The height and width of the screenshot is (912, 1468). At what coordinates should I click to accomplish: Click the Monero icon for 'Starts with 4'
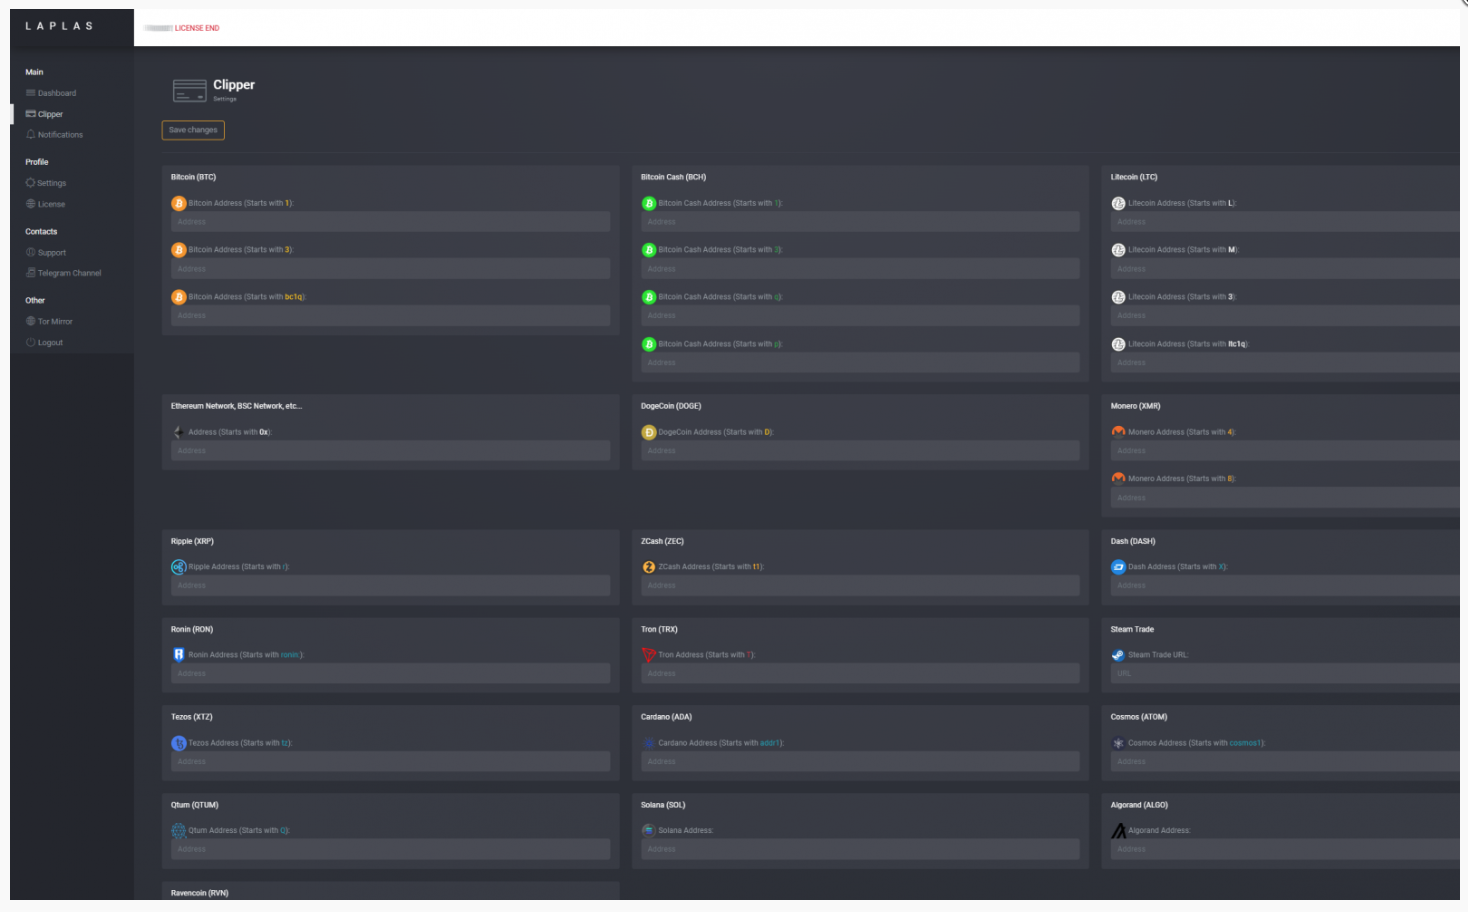(x=1119, y=432)
